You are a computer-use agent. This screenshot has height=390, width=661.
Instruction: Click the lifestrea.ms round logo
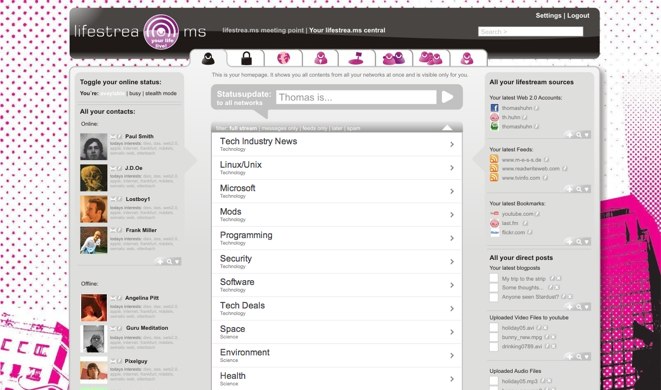click(161, 32)
